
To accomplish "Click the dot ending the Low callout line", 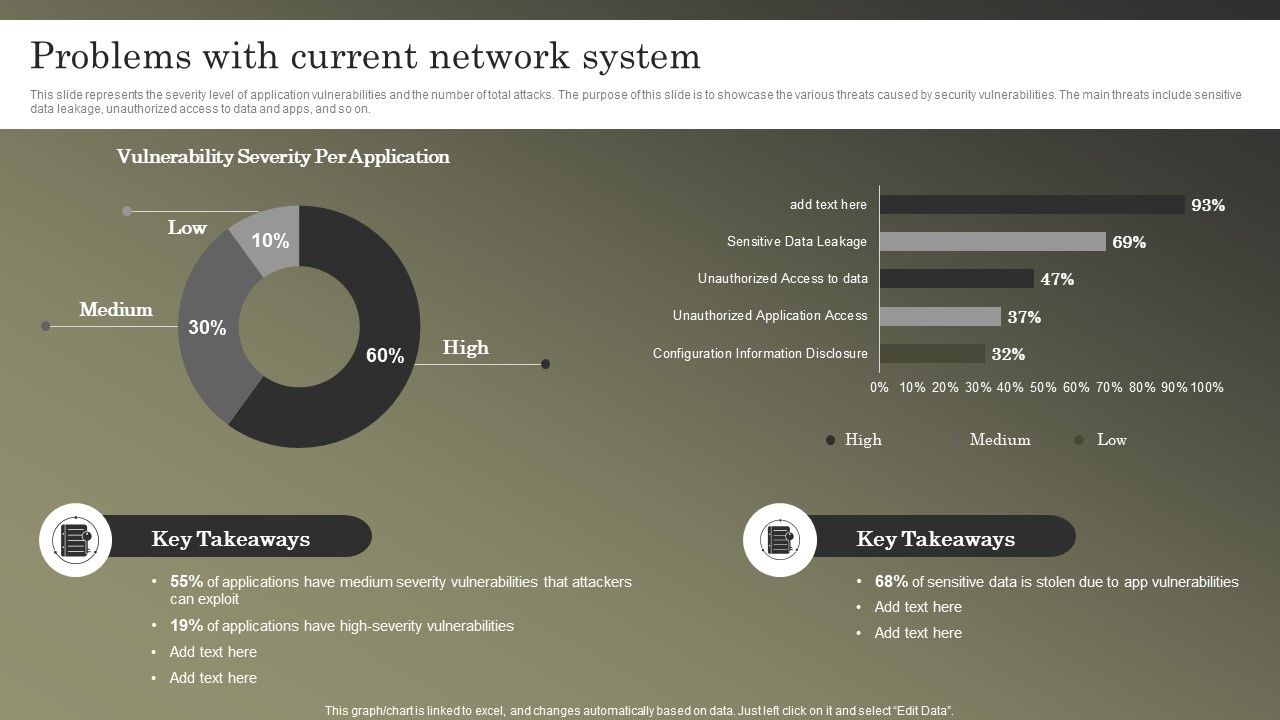I will click(127, 211).
